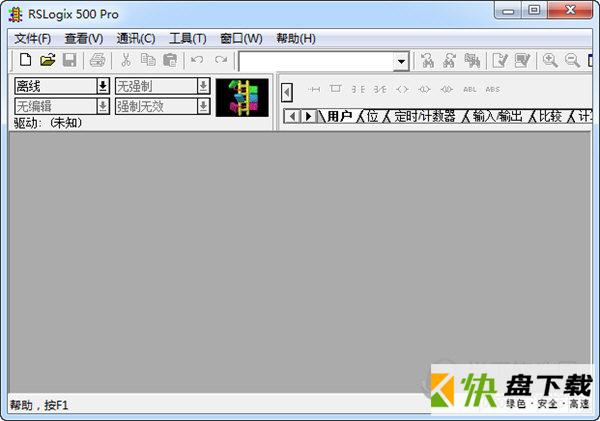Switch to the 输入/输出 tab
Screen dimensions: 600x421
point(497,116)
